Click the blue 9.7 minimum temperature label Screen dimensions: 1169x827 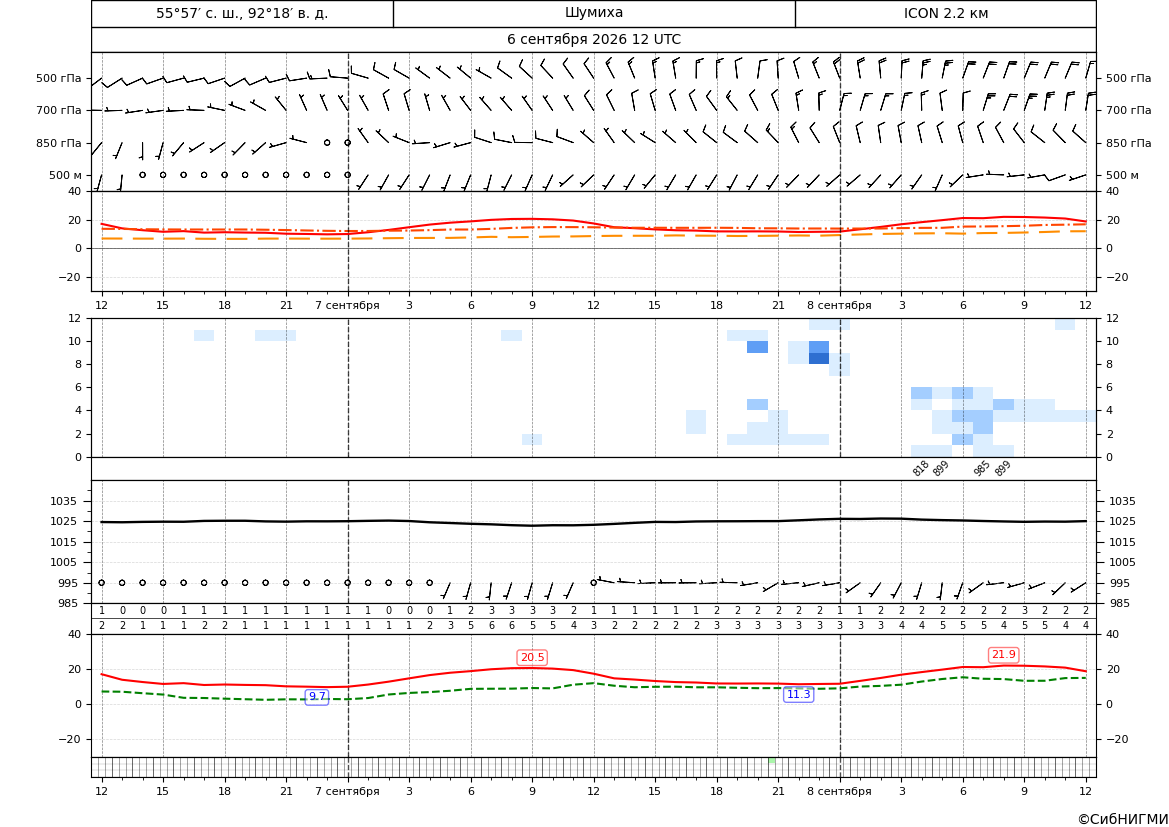(317, 696)
